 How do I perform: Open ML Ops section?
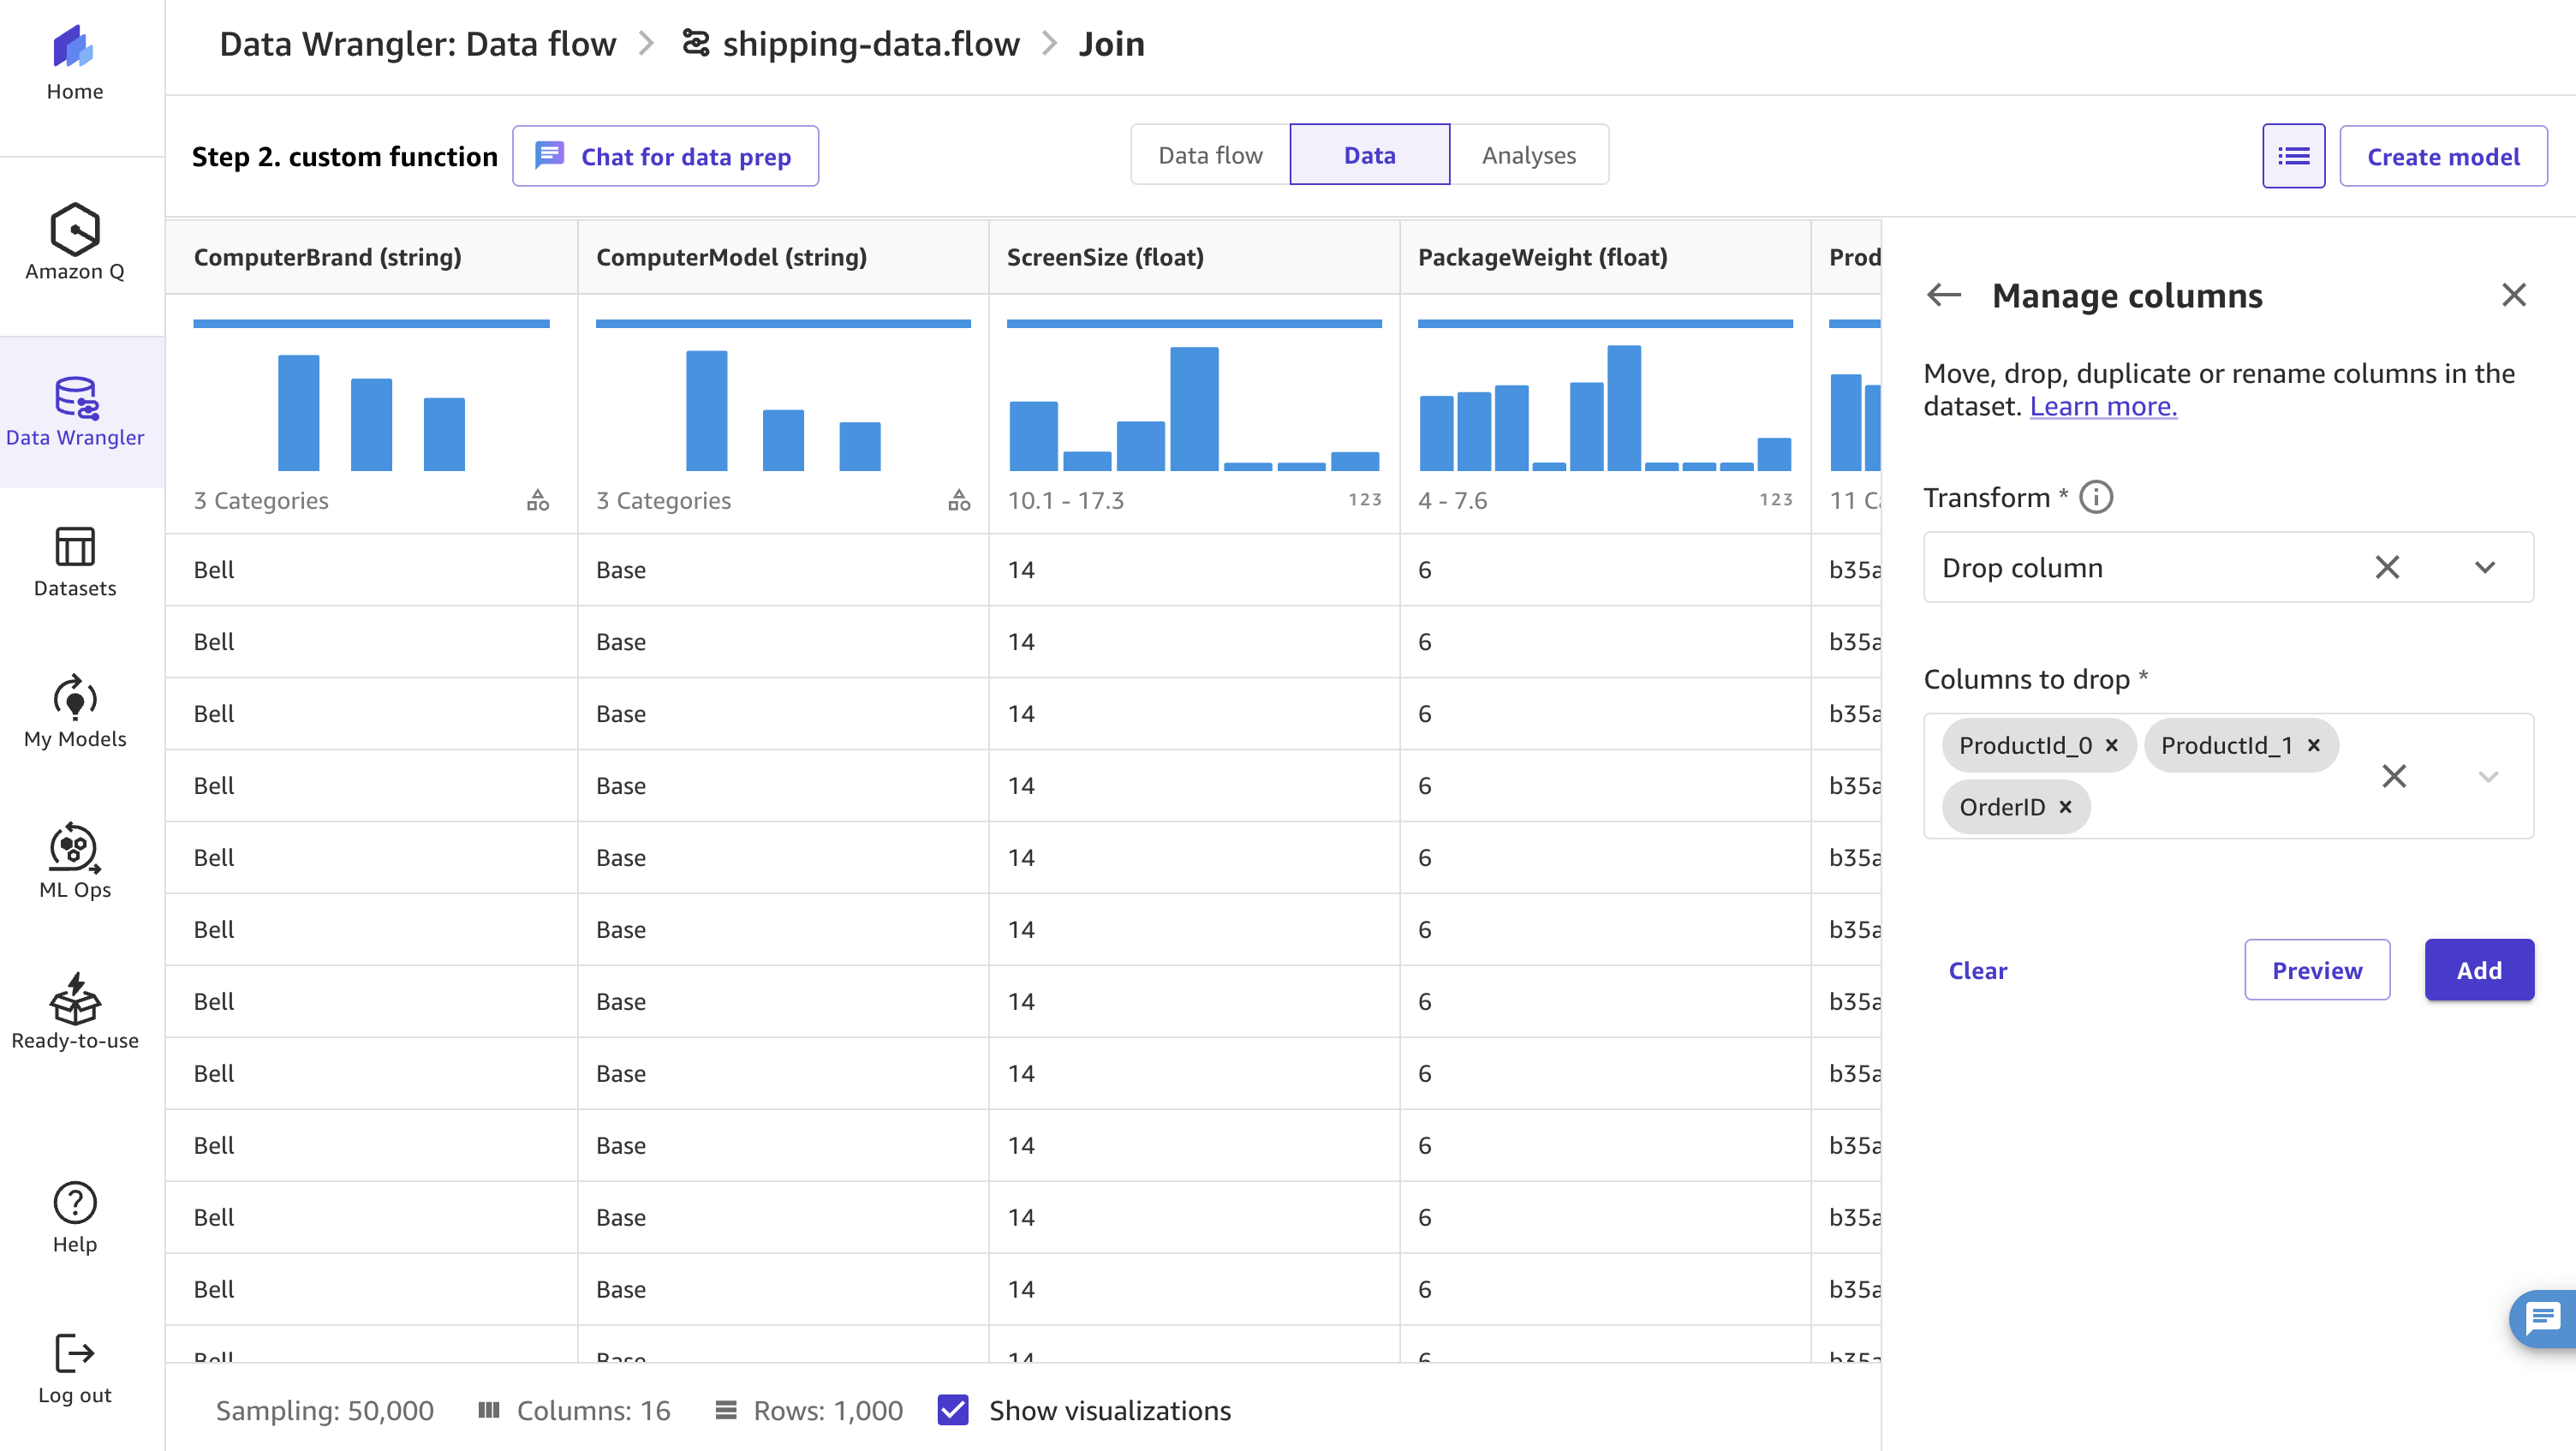click(75, 862)
